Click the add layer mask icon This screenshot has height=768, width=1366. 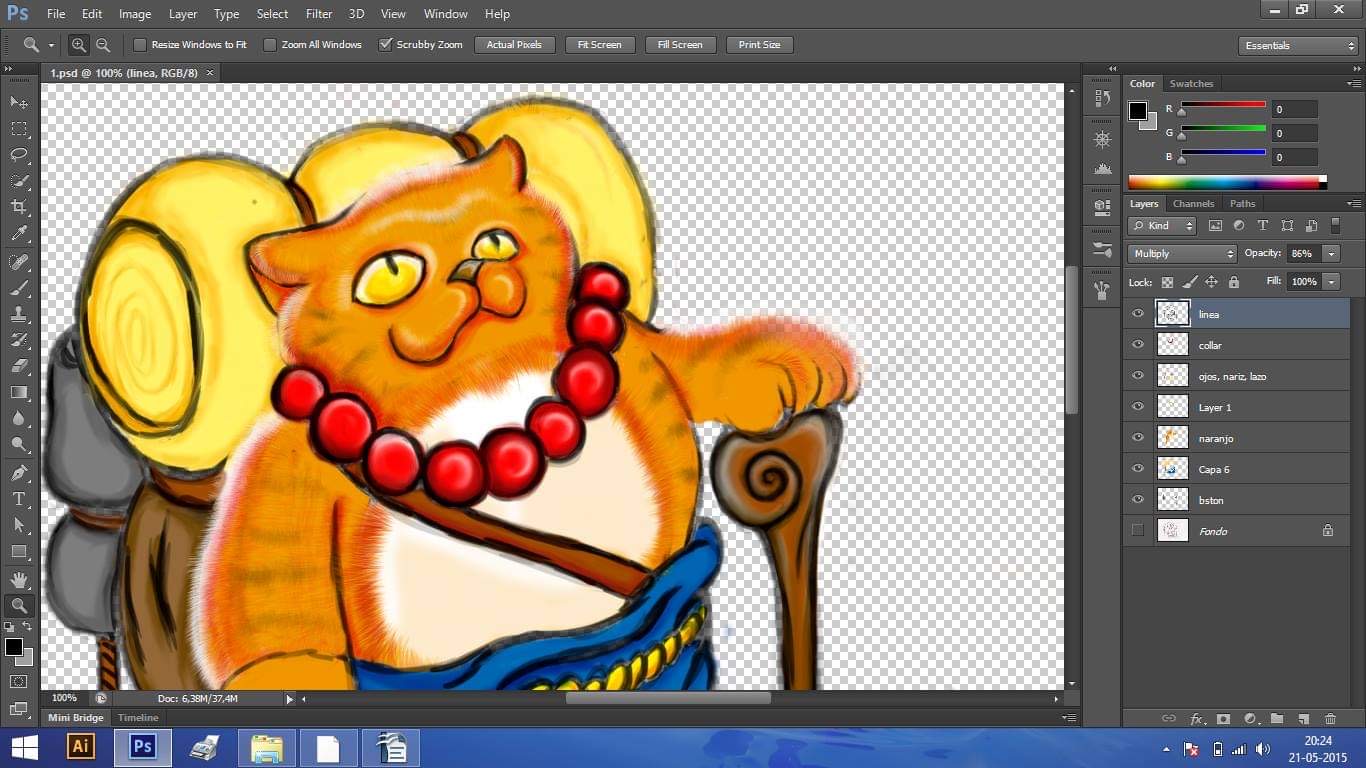coord(1223,719)
